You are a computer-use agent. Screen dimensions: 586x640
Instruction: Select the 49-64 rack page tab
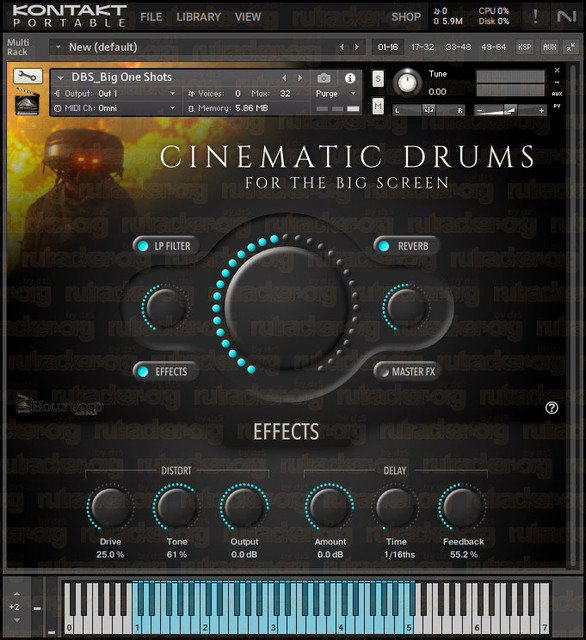coord(493,47)
